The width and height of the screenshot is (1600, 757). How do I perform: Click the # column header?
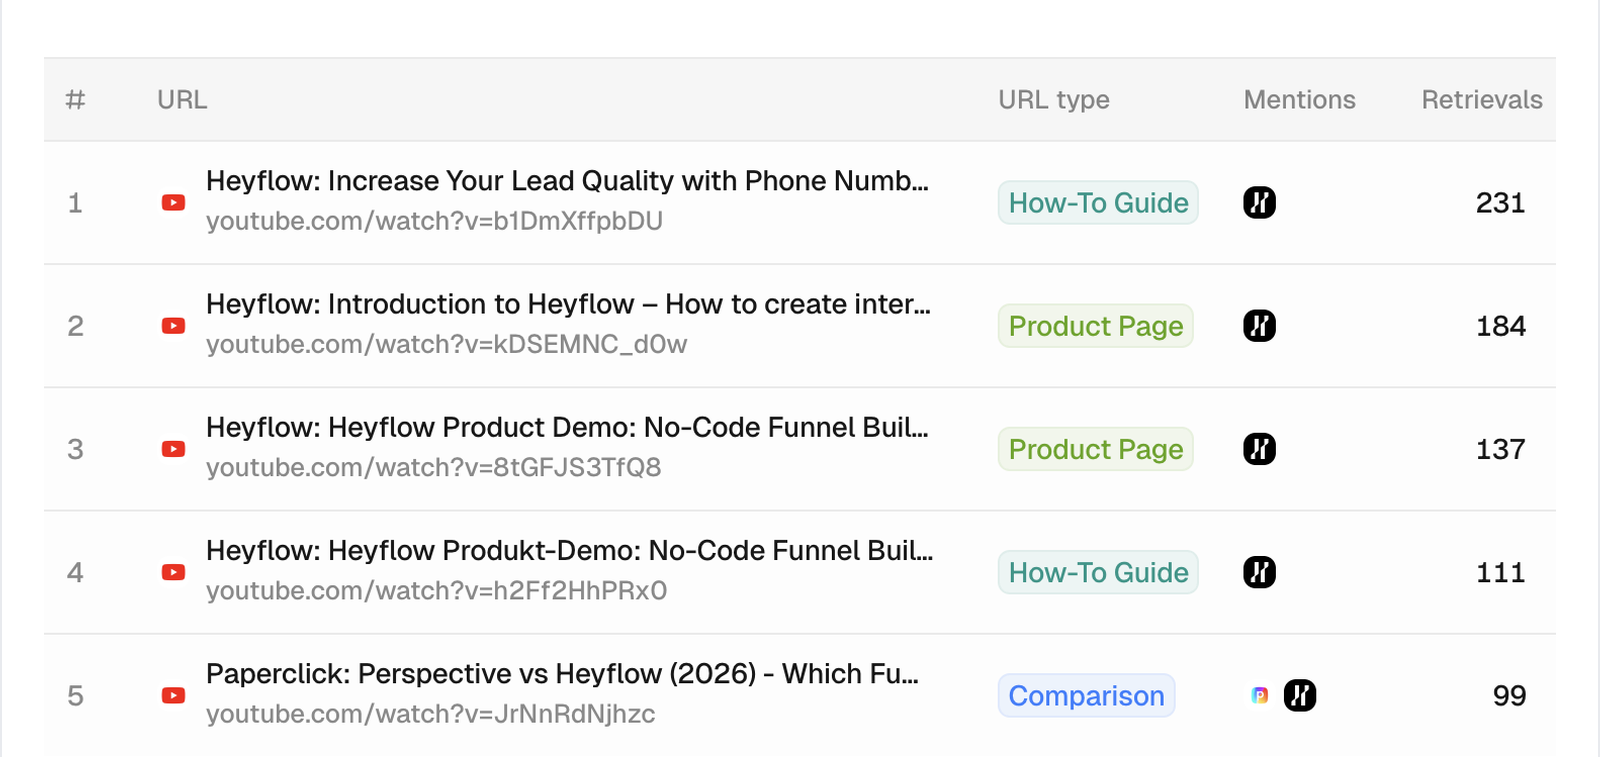pos(75,100)
